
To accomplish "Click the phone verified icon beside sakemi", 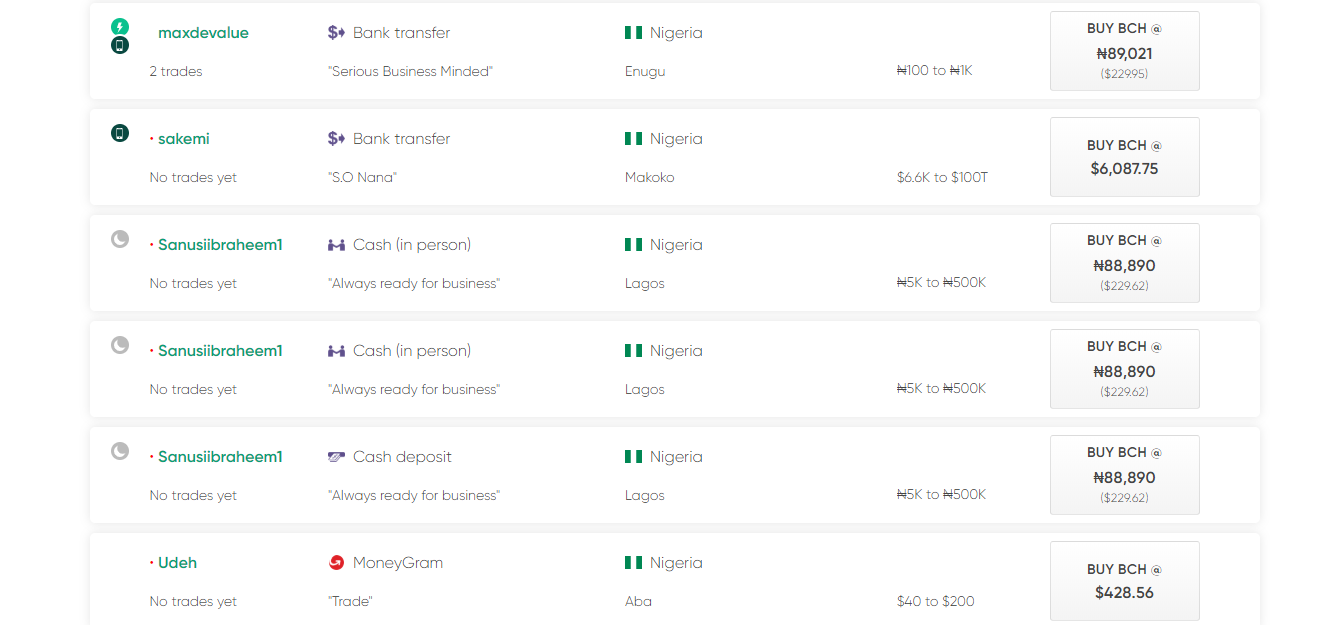I will point(120,133).
